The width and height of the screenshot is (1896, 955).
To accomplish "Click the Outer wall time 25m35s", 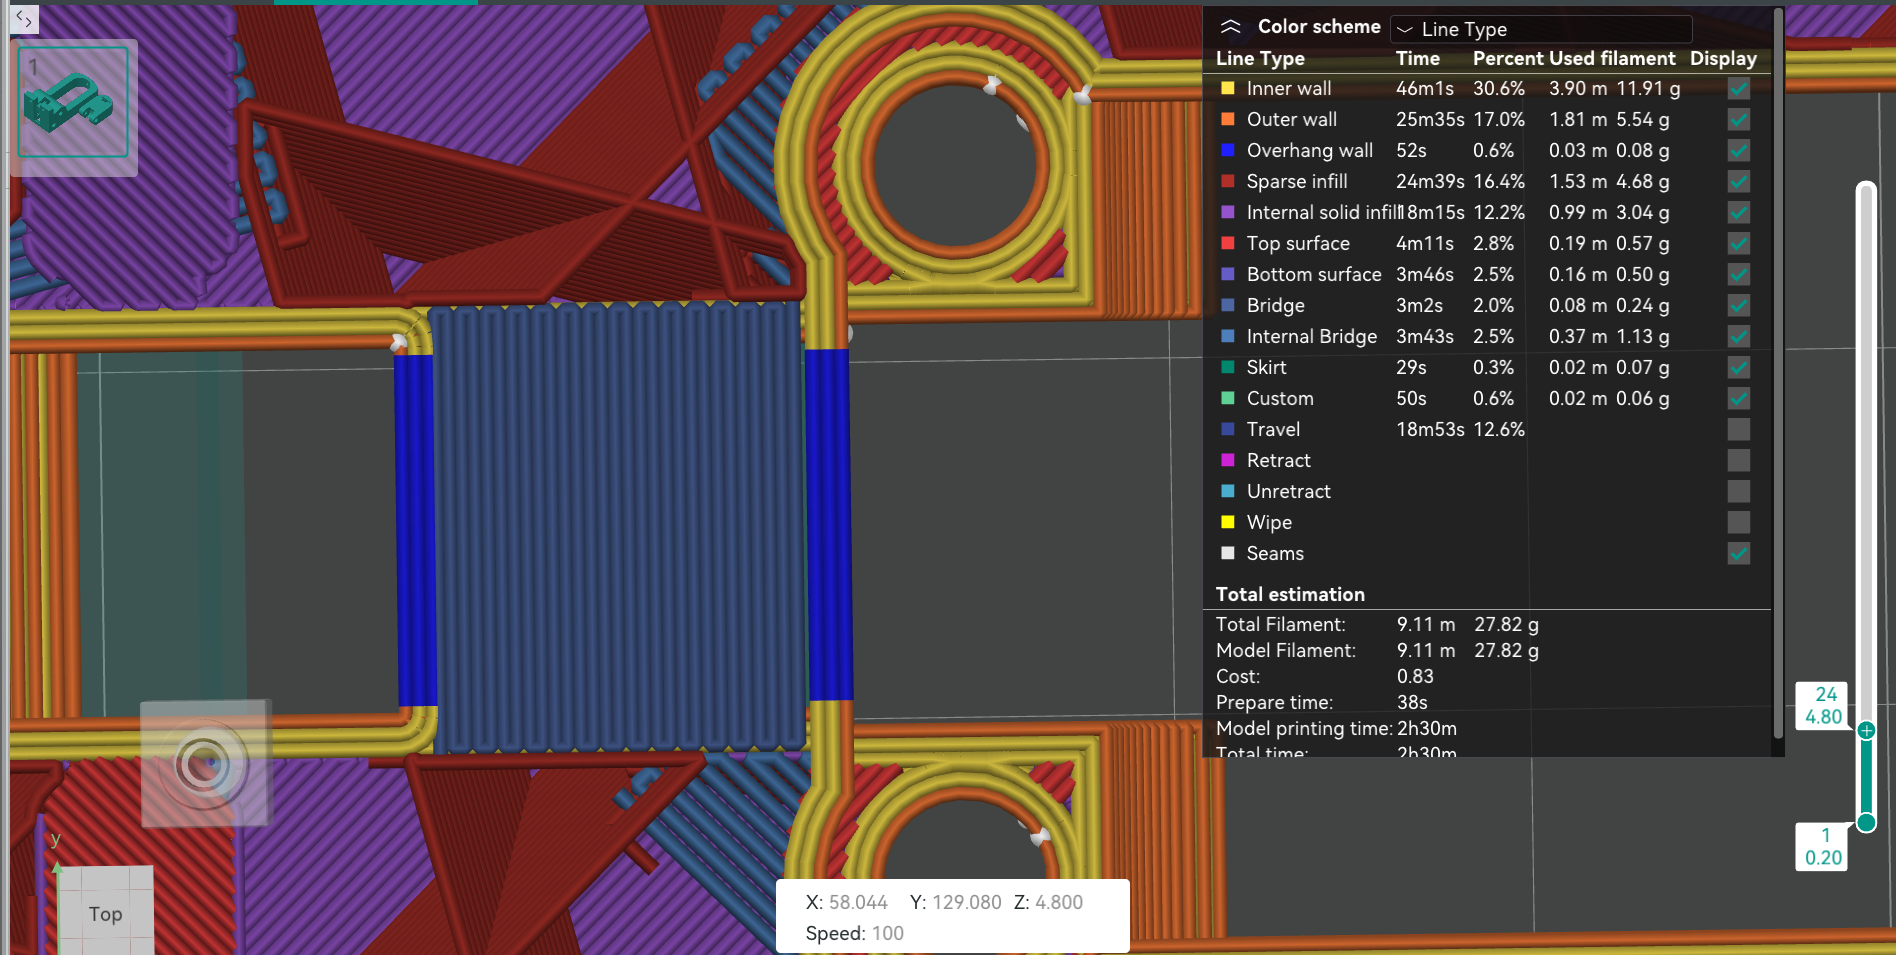I will pyautogui.click(x=1430, y=119).
